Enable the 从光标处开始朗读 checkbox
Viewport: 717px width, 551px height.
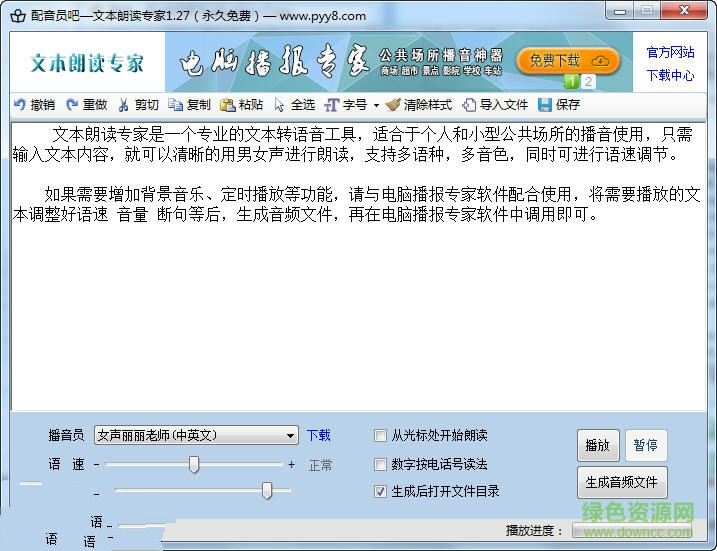tap(380, 436)
